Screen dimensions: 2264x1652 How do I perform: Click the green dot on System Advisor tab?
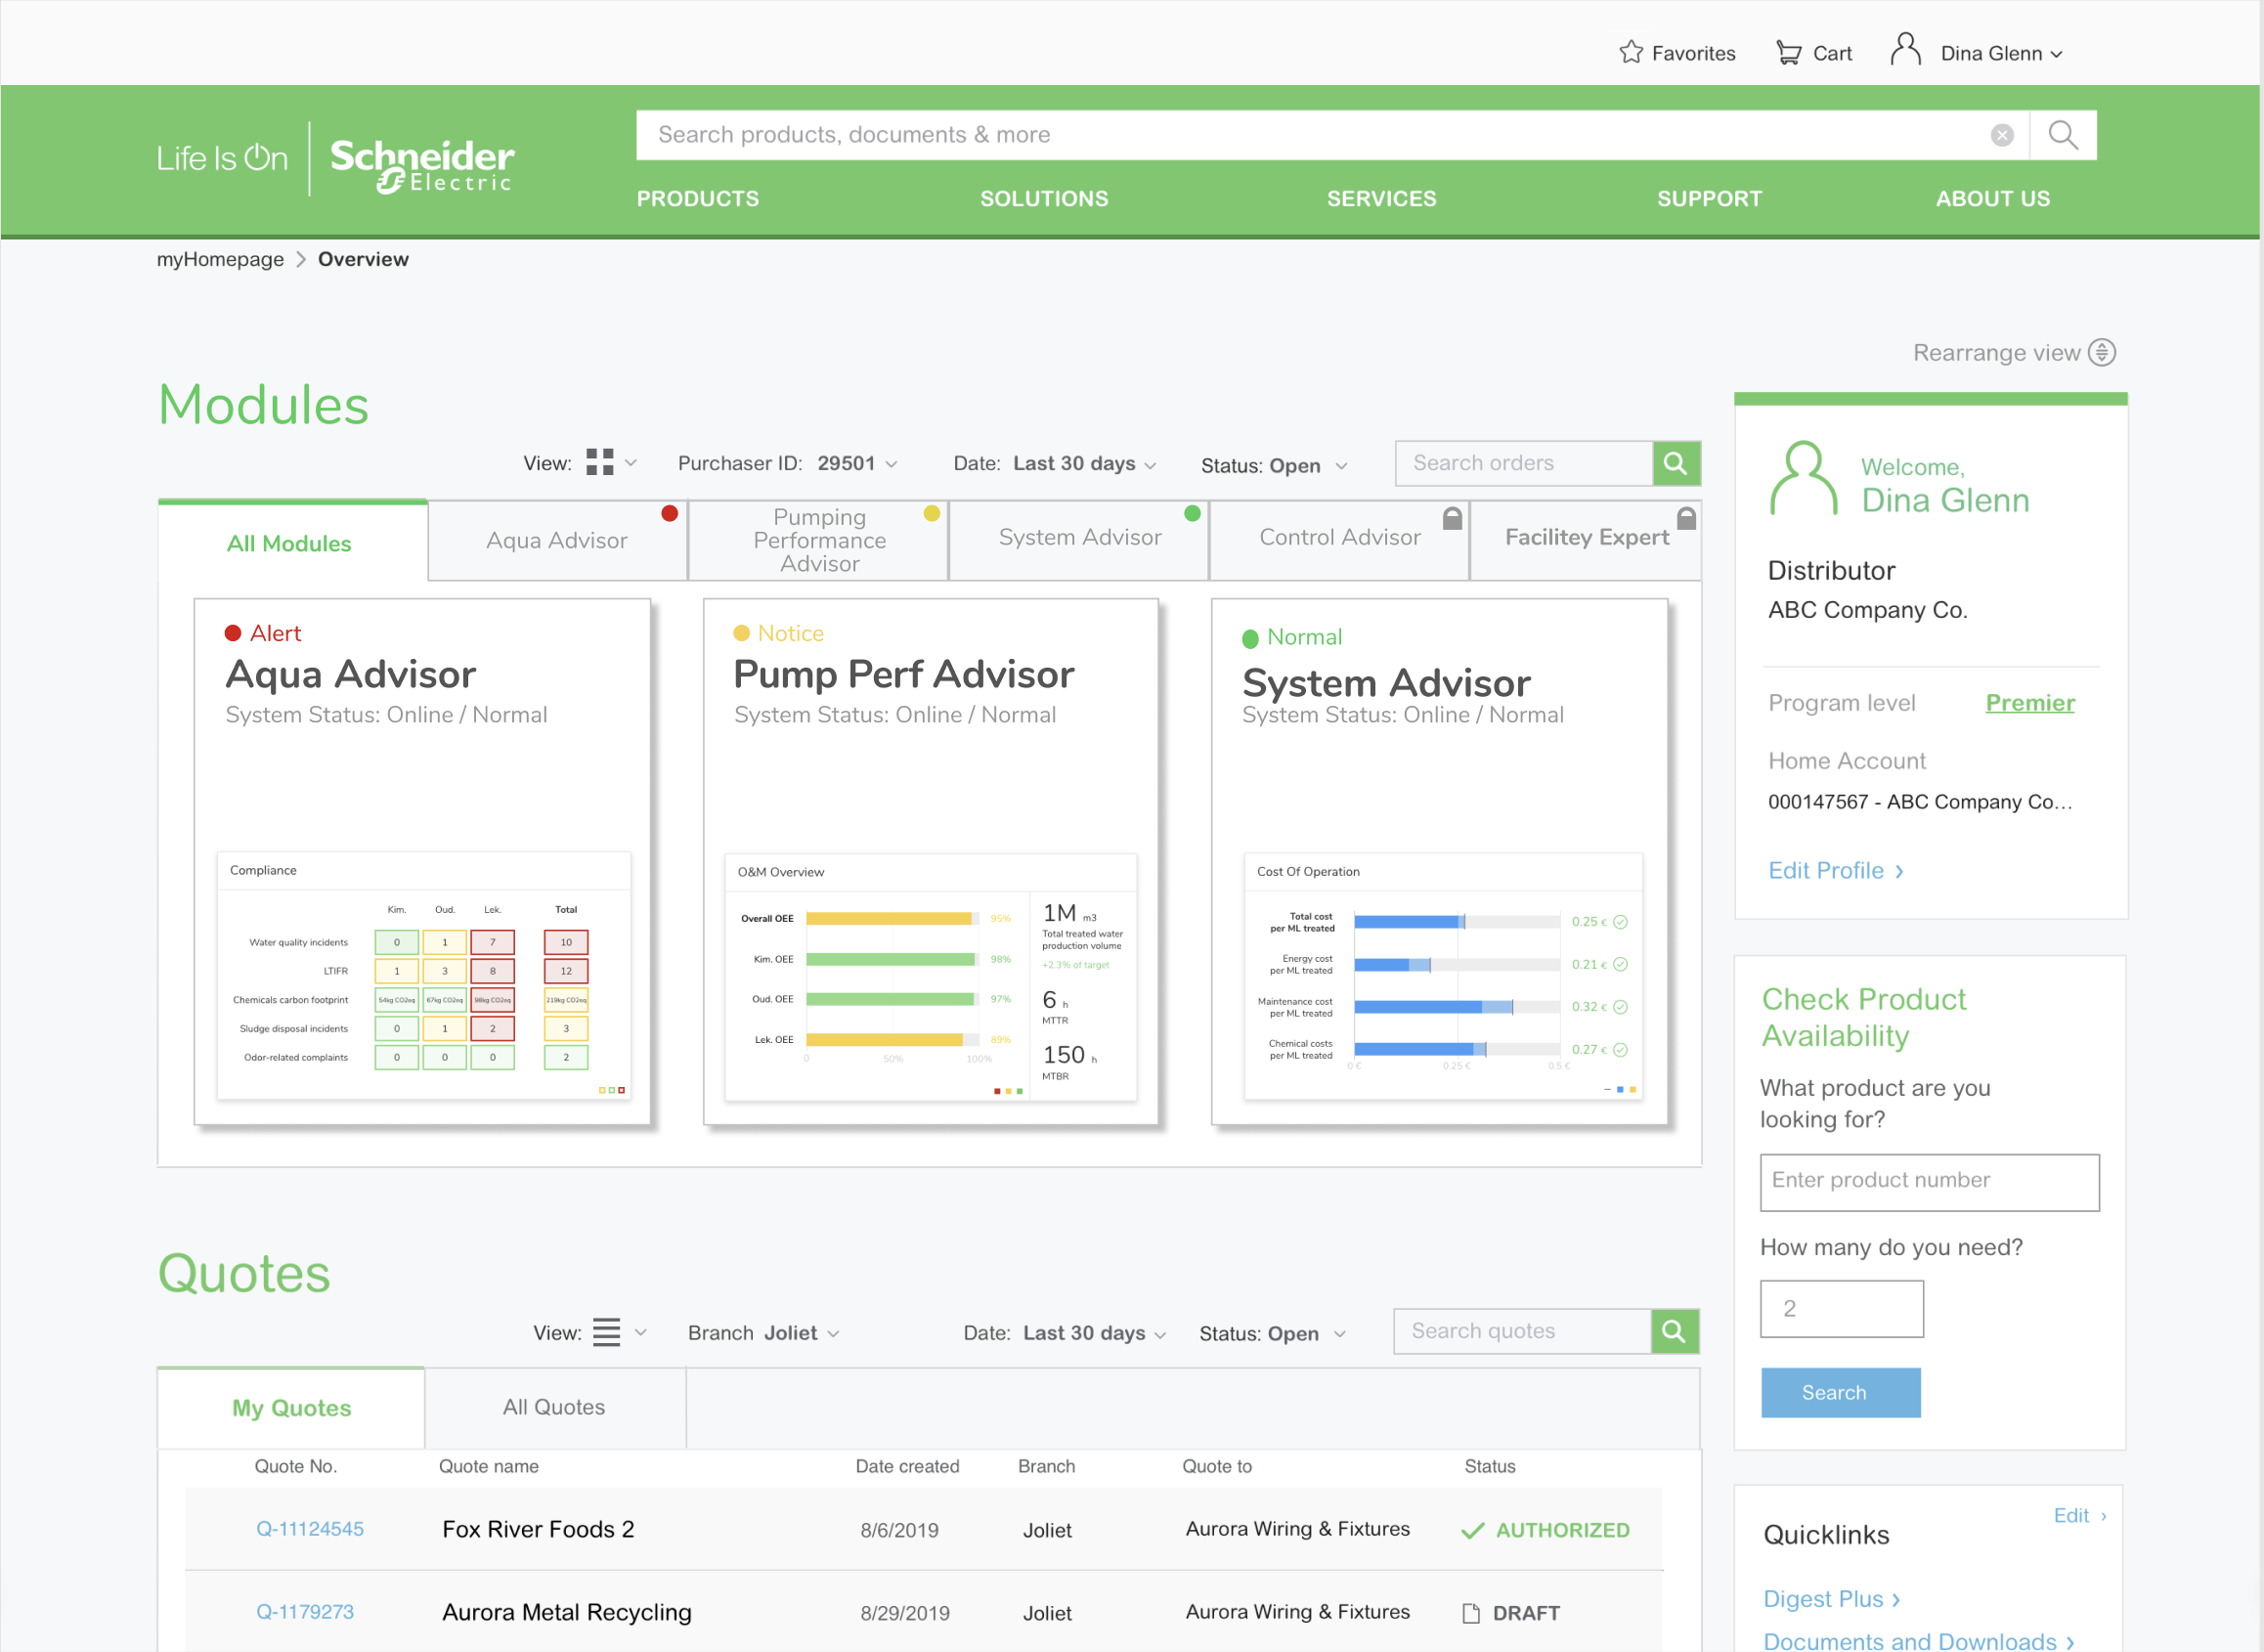click(1192, 513)
